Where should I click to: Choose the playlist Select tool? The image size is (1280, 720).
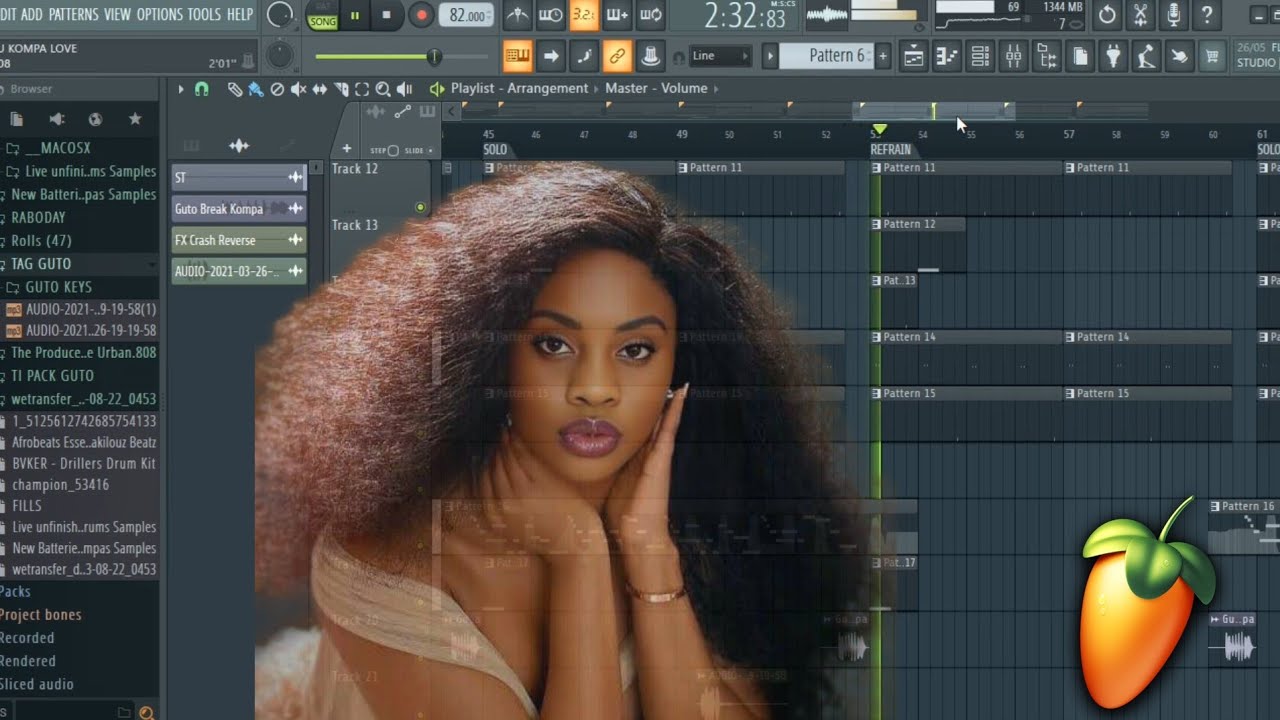pos(362,89)
